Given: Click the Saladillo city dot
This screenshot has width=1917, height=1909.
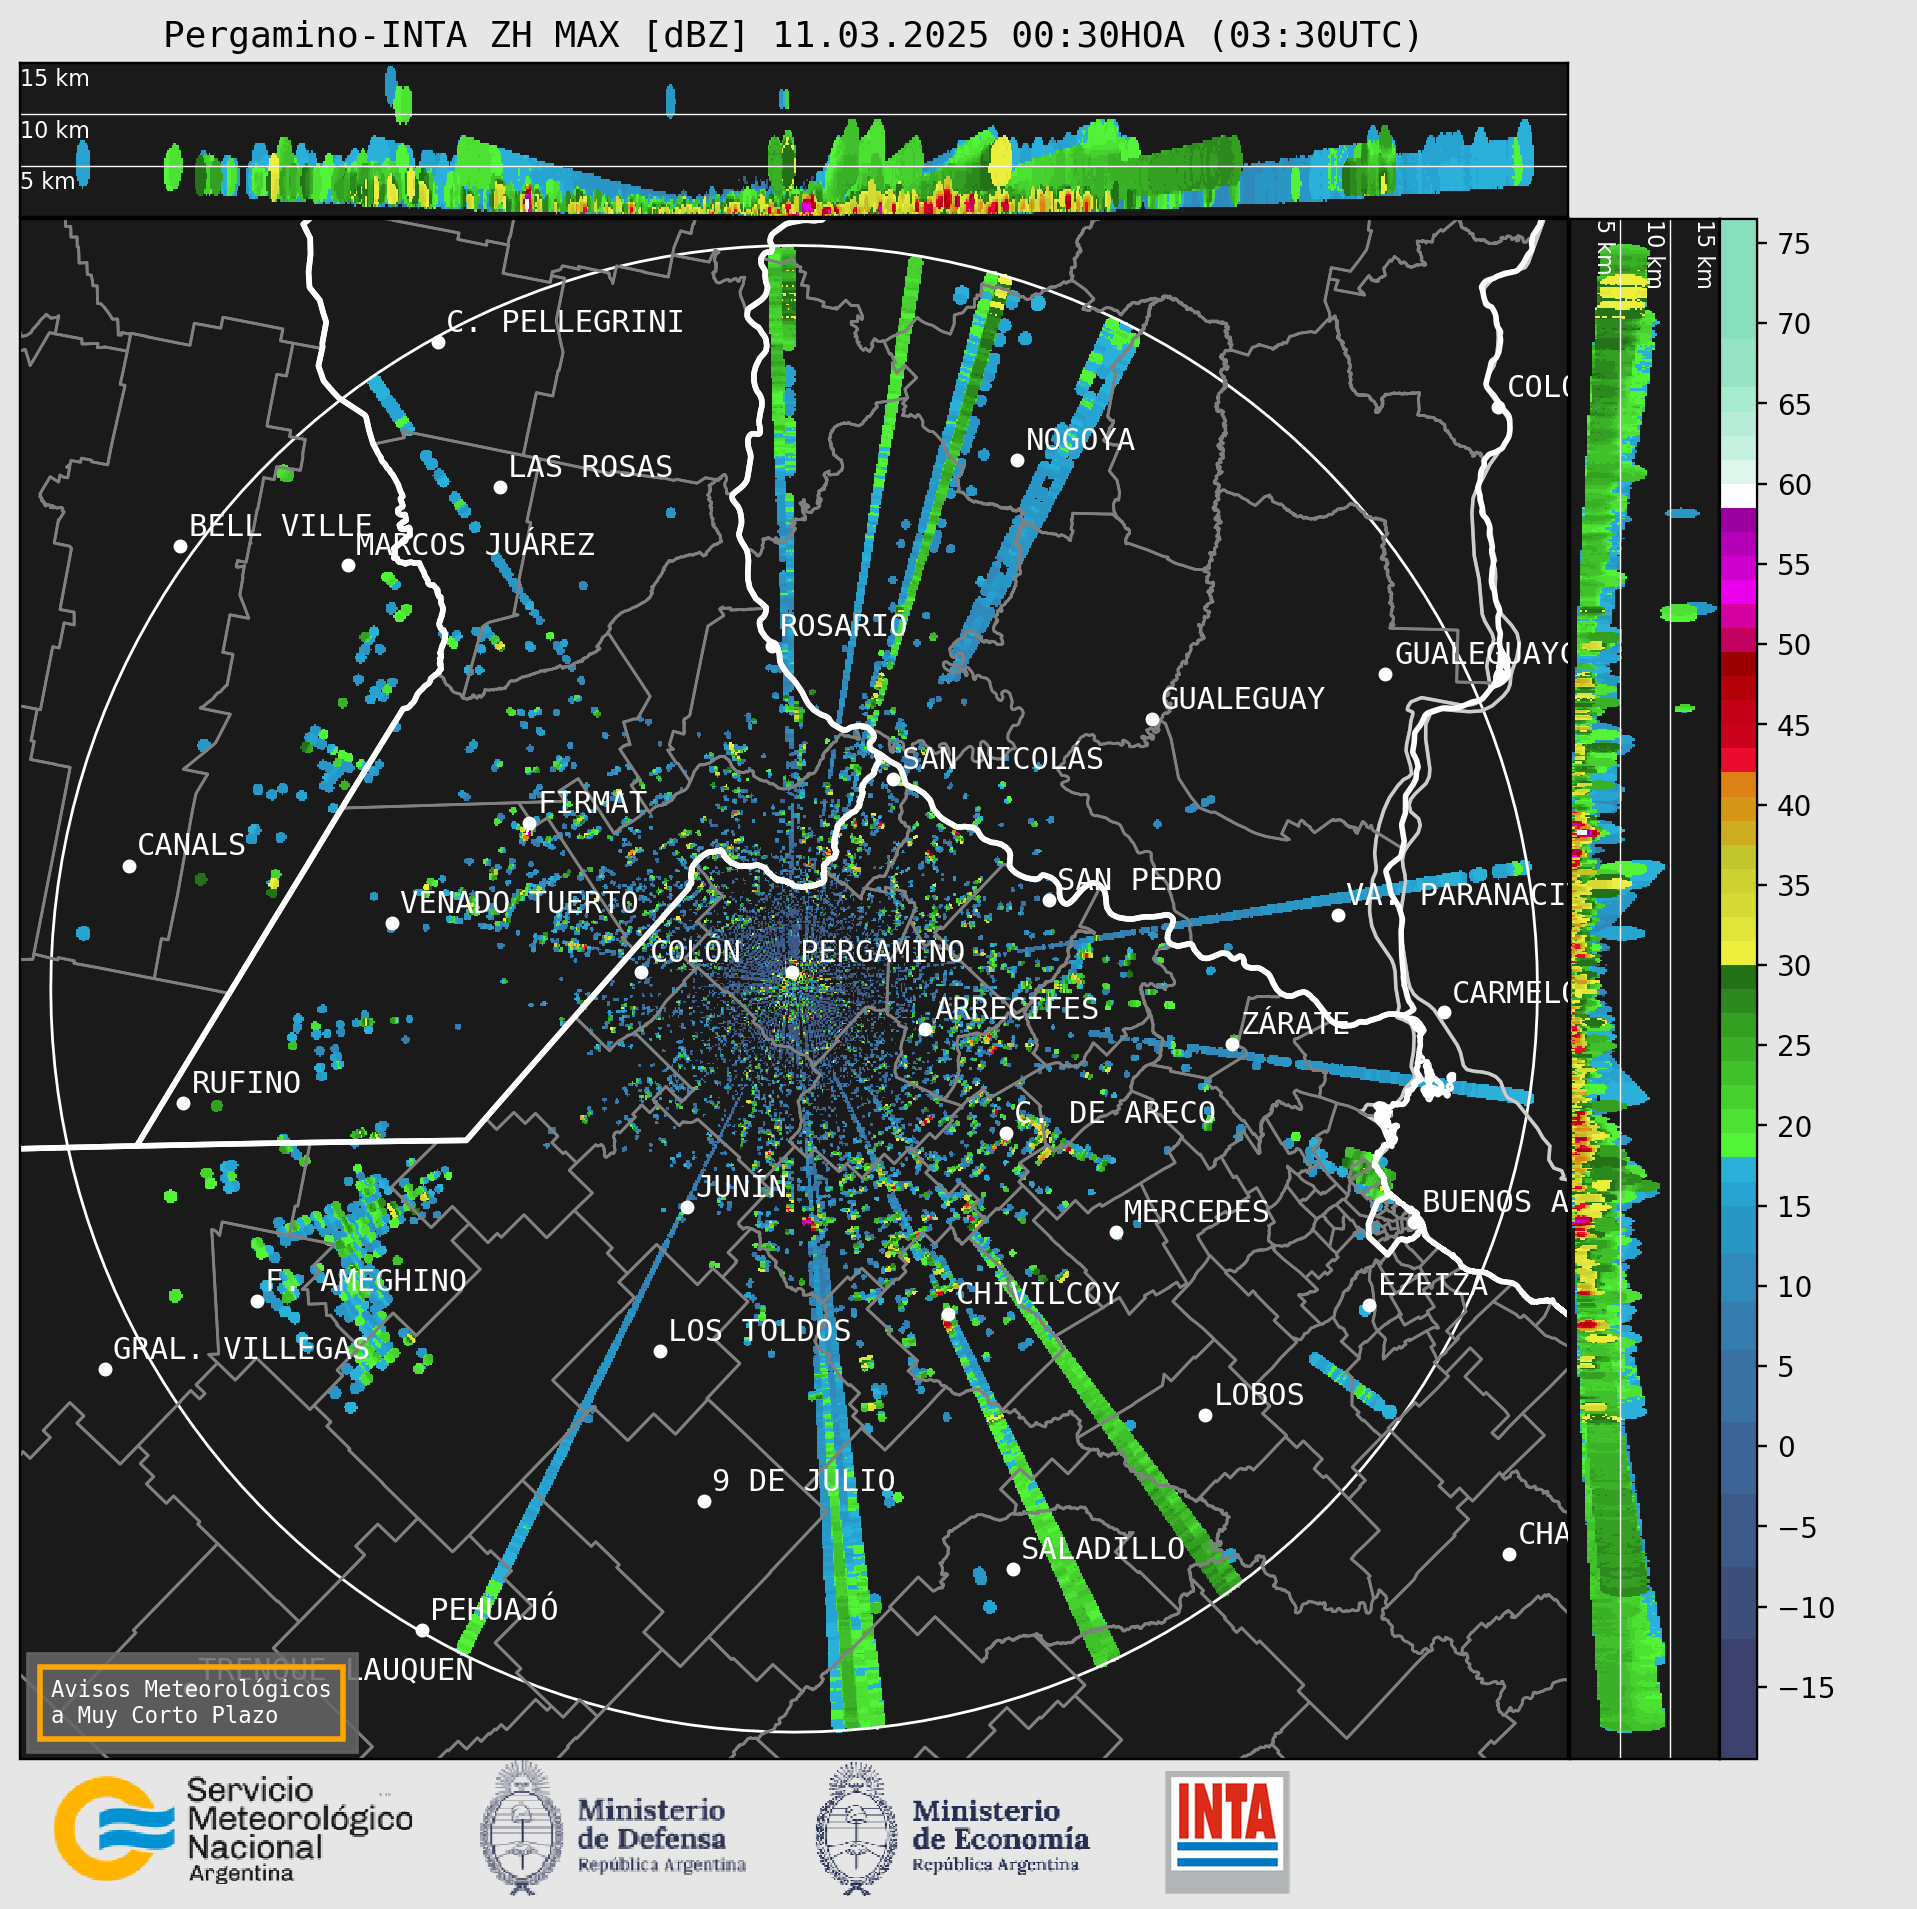Looking at the screenshot, I should 1013,1570.
